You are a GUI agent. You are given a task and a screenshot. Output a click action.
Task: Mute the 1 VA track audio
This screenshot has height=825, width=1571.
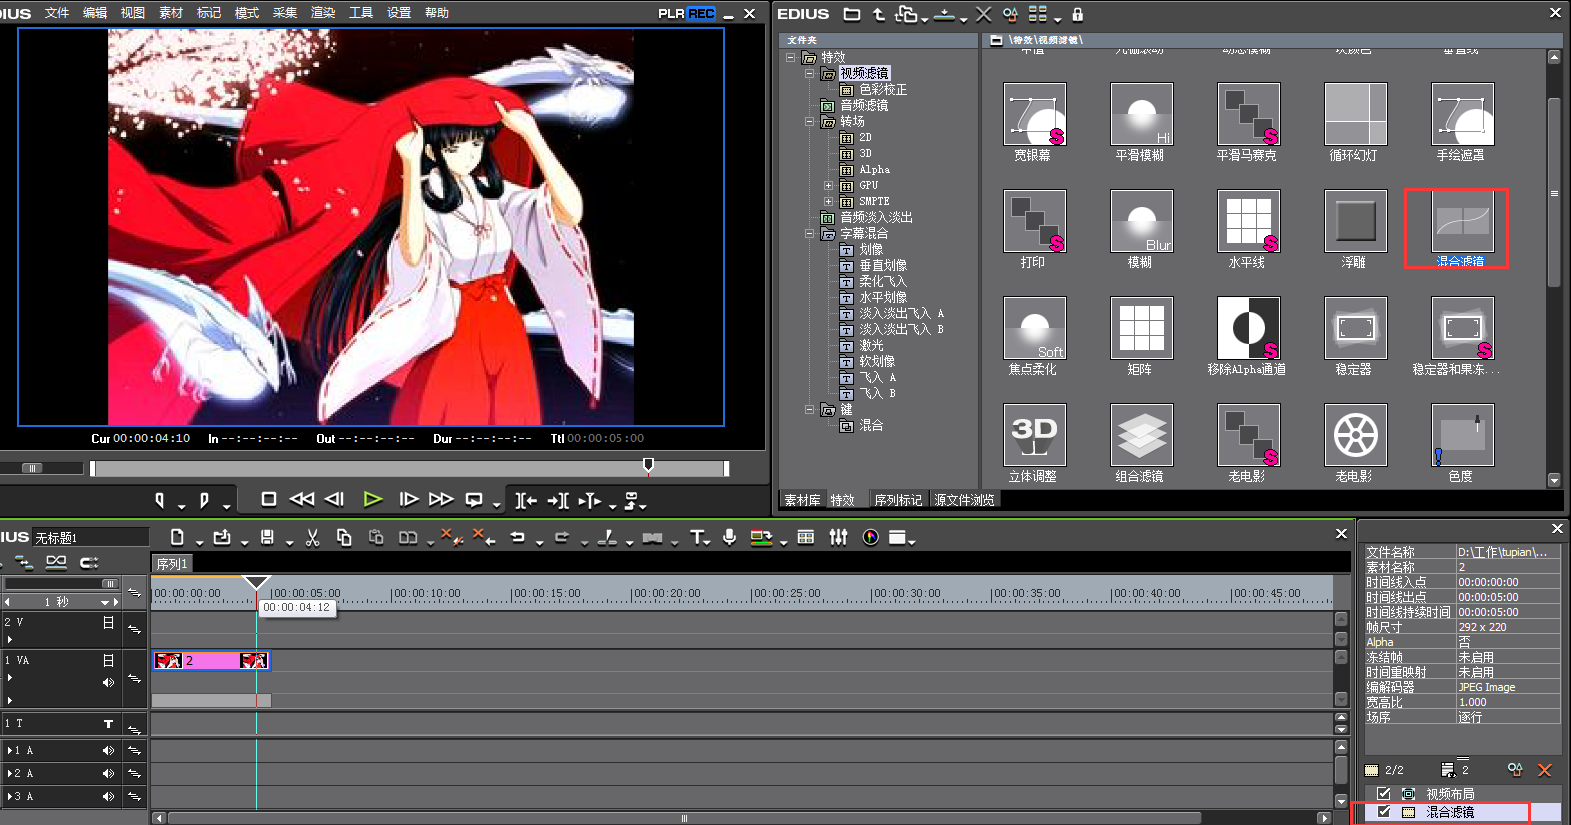(108, 682)
